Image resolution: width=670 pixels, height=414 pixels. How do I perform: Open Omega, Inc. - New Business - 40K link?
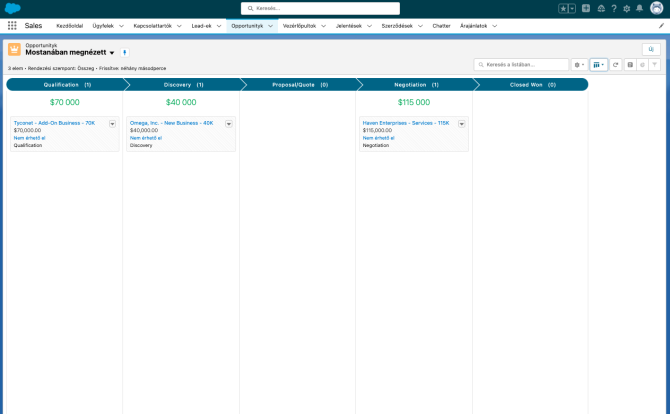pos(171,123)
